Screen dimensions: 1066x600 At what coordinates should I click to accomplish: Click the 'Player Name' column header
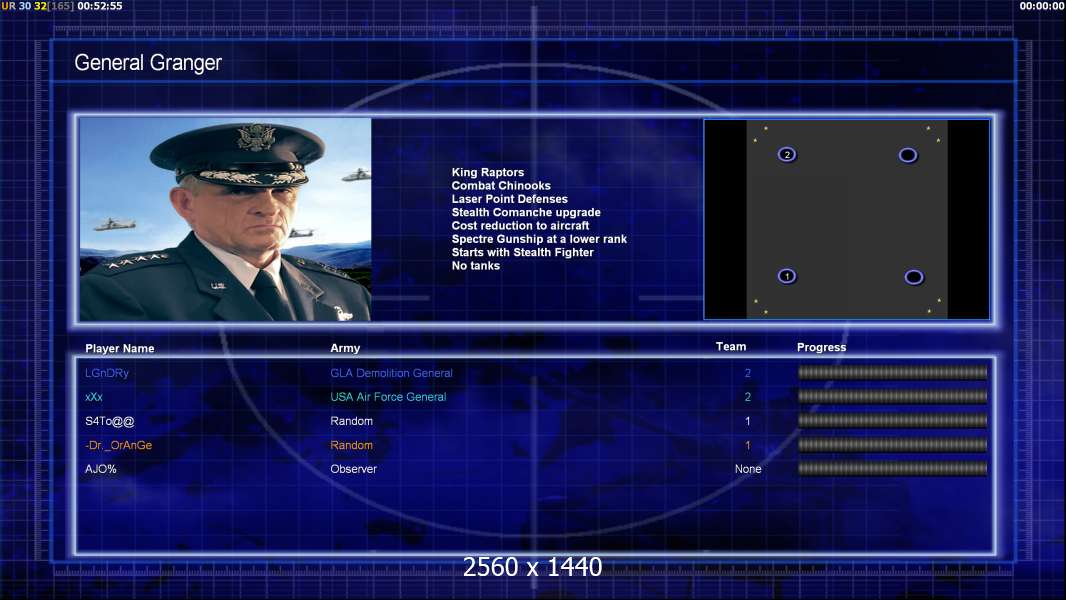120,349
